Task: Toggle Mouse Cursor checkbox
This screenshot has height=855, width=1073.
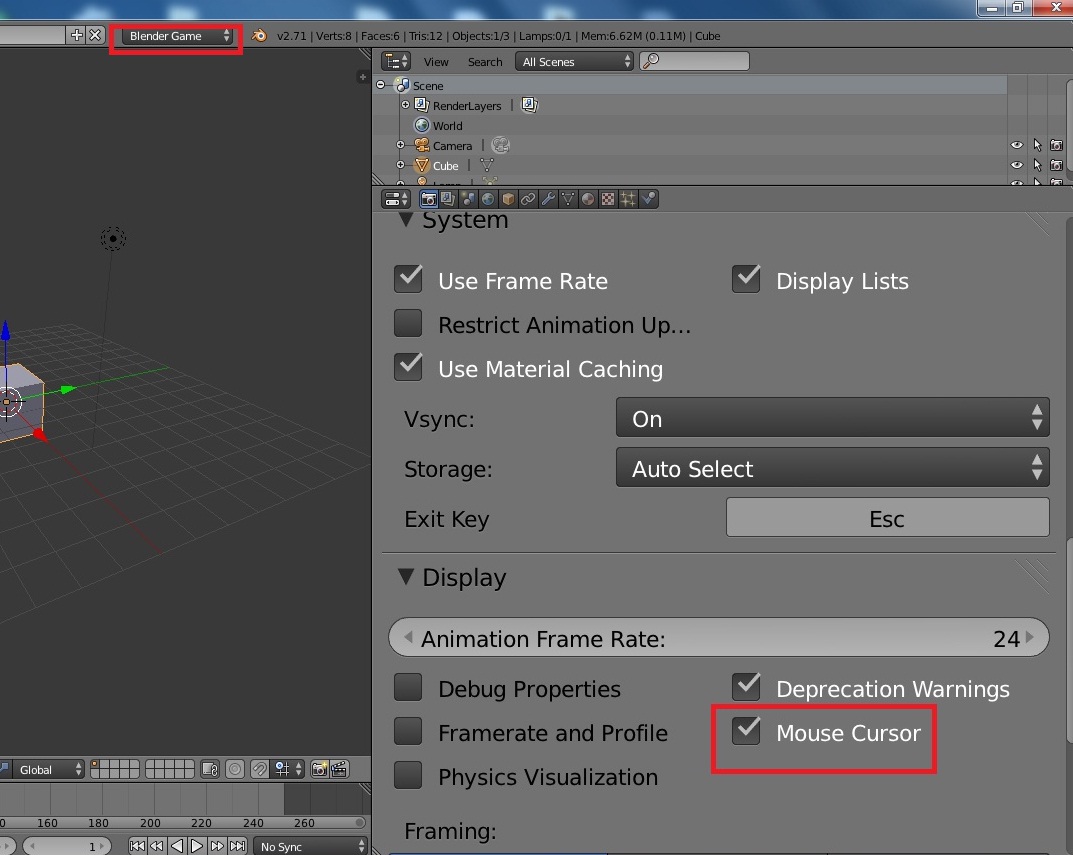Action: tap(746, 731)
